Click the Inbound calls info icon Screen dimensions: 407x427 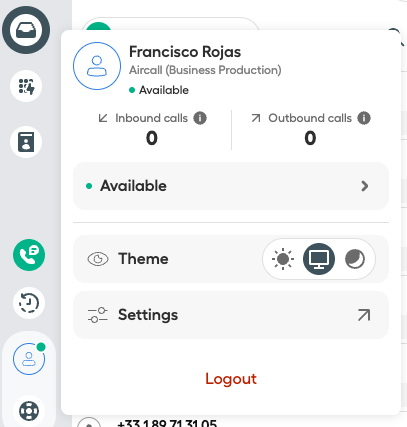[x=200, y=118]
